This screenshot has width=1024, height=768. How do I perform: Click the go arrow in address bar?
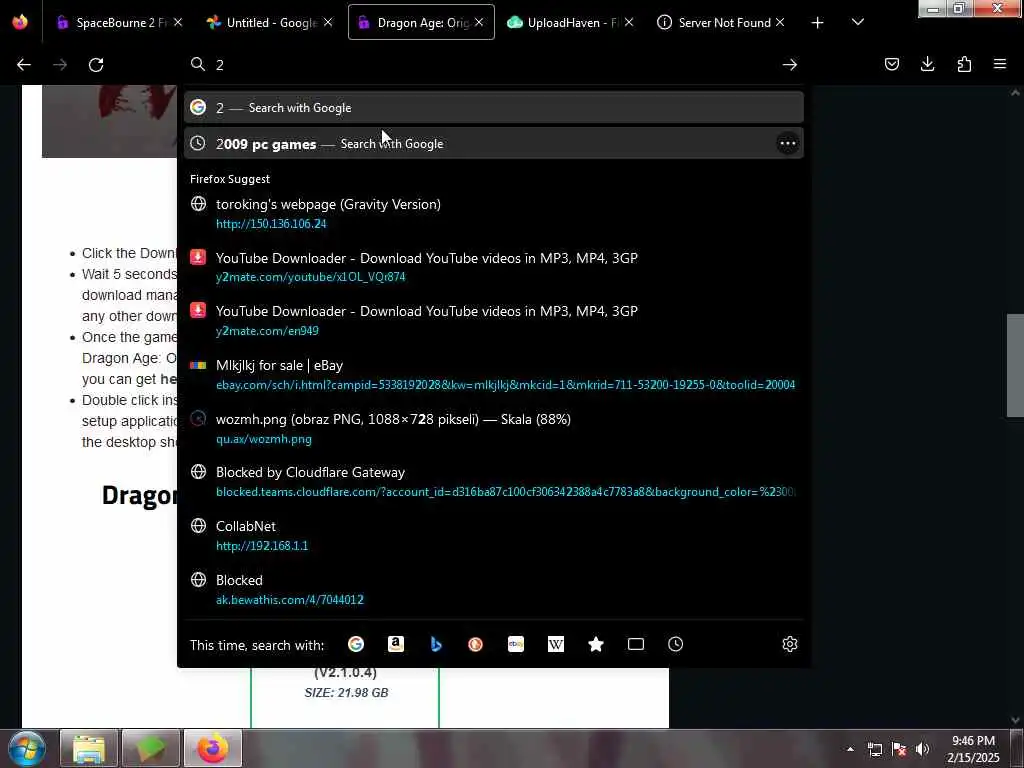[x=790, y=65]
